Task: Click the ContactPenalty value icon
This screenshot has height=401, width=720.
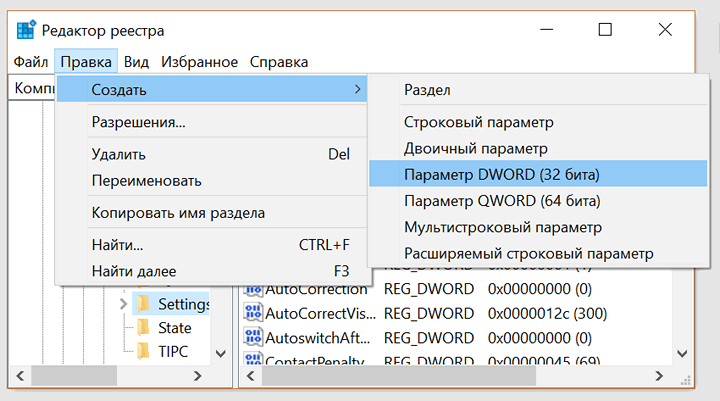Action: (253, 359)
